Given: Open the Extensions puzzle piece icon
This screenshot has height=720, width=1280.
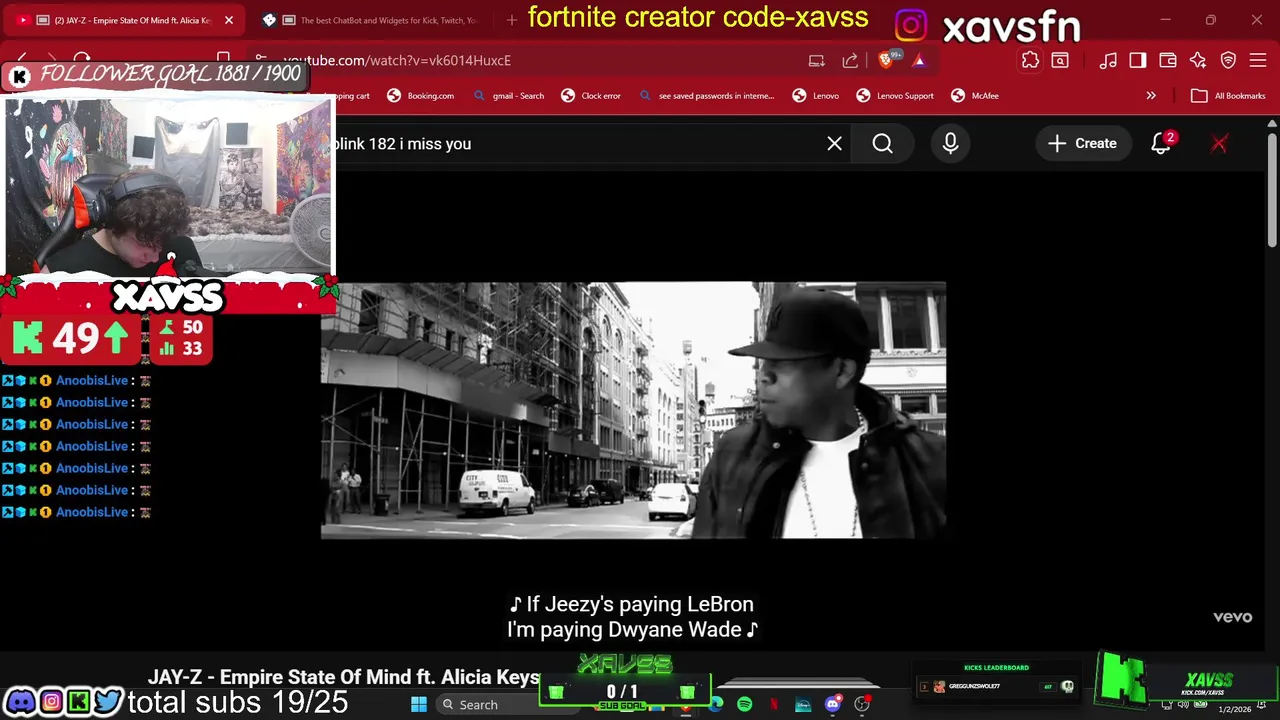Looking at the screenshot, I should click(x=1030, y=60).
